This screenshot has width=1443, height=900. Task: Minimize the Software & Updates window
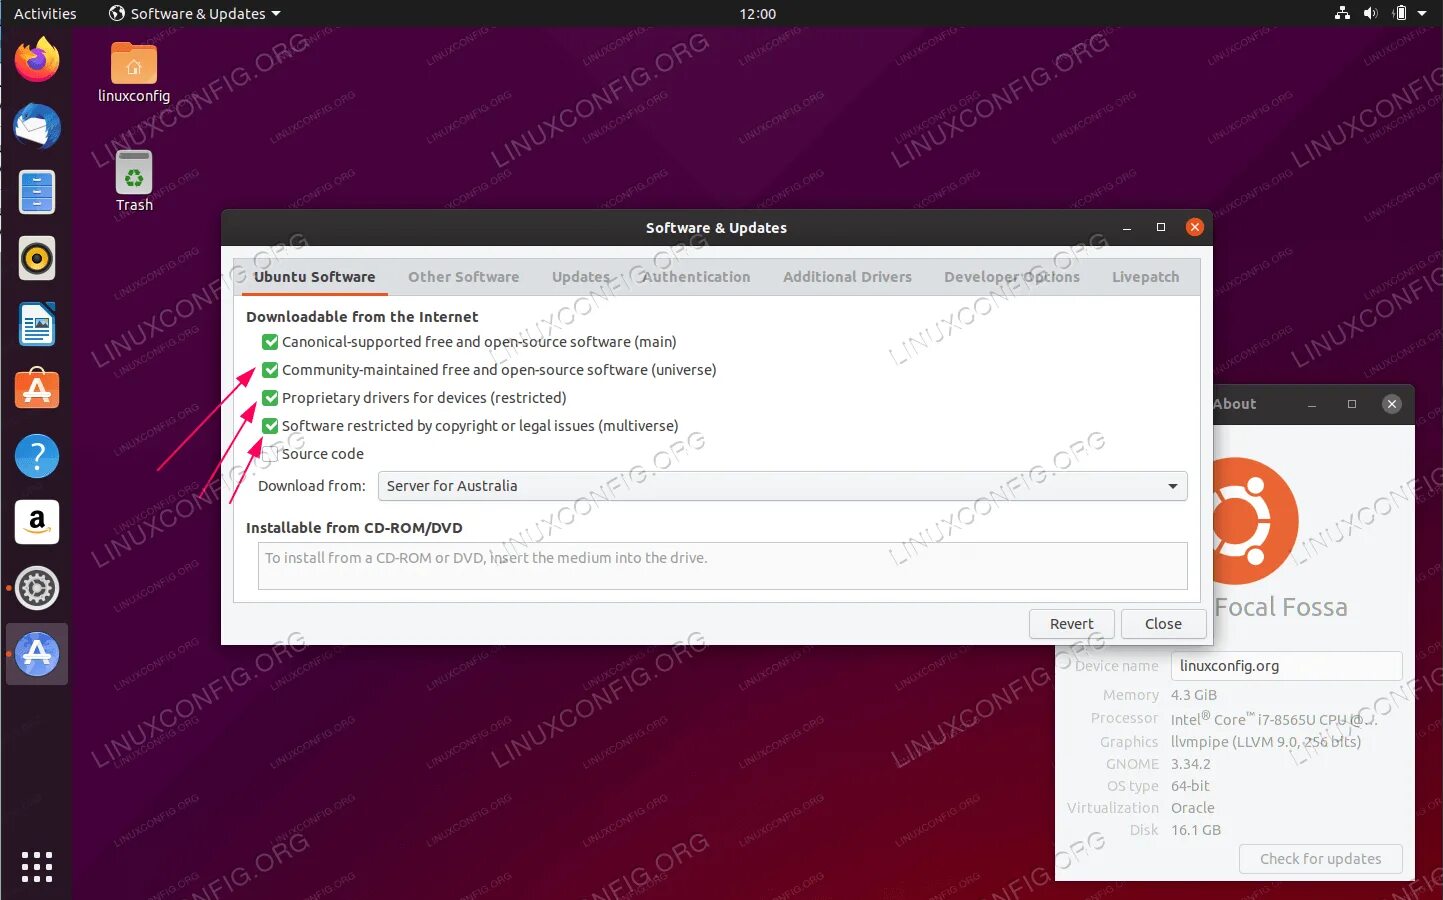click(1127, 228)
